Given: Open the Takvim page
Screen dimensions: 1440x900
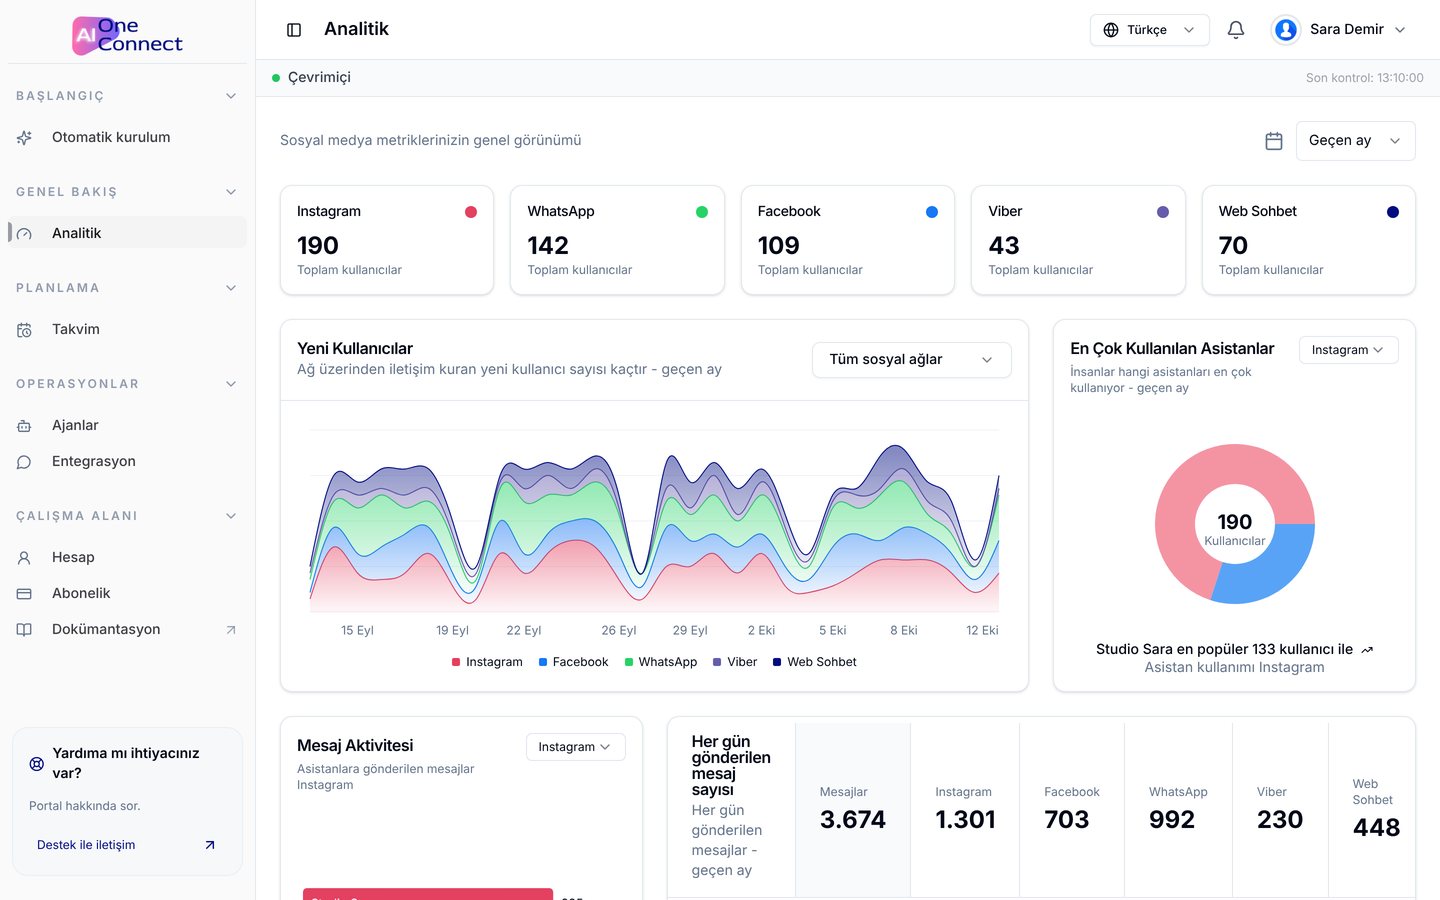Looking at the screenshot, I should (x=128, y=330).
